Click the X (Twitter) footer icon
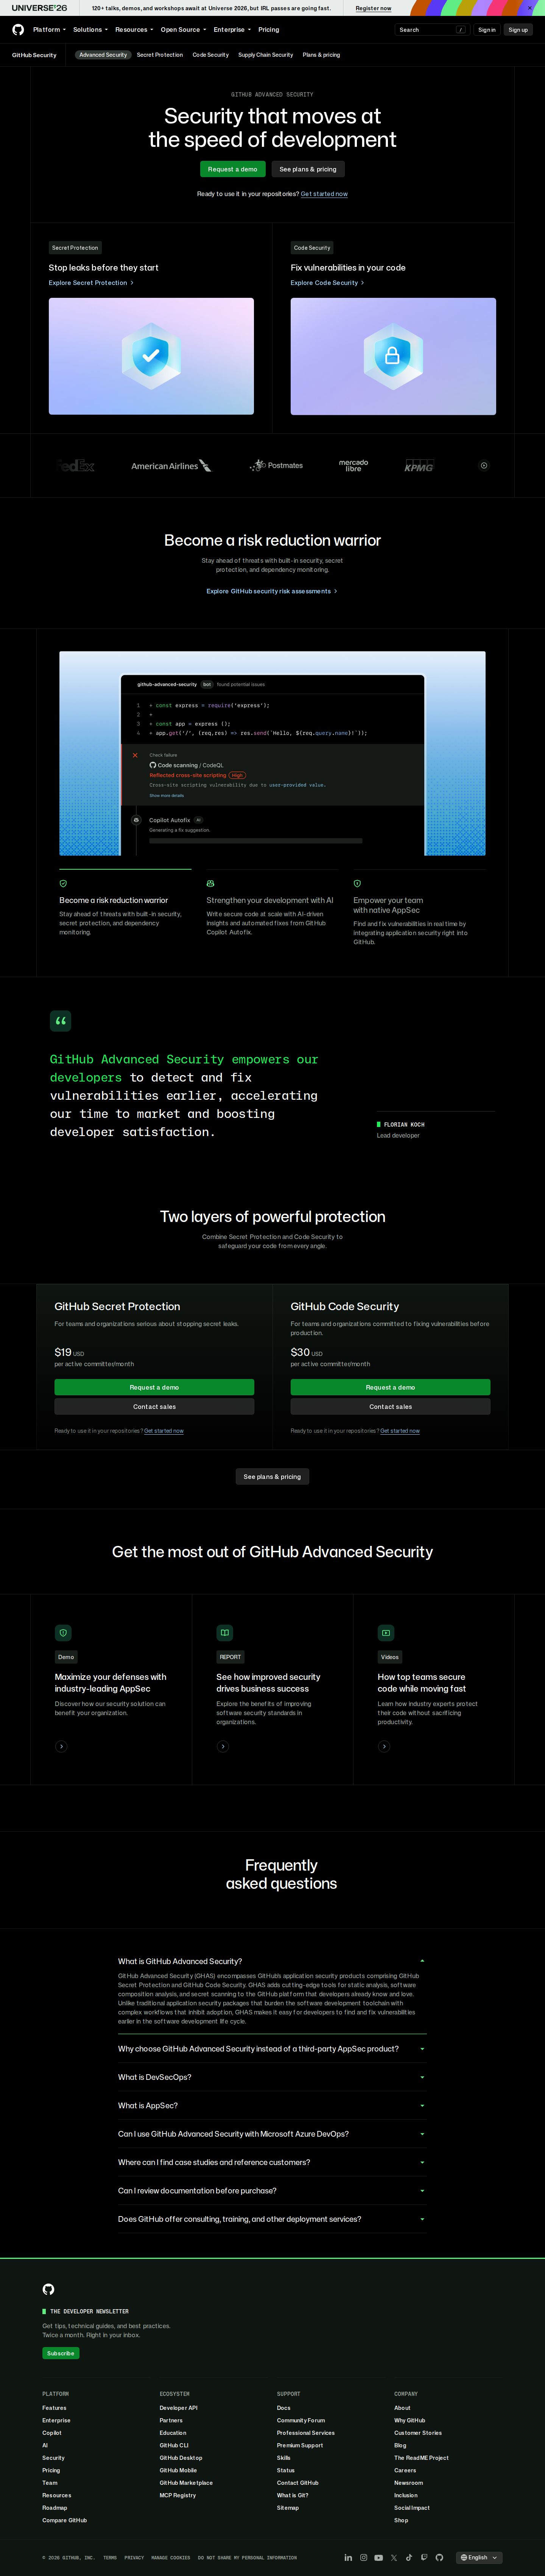The width and height of the screenshot is (545, 2576). (x=394, y=2557)
